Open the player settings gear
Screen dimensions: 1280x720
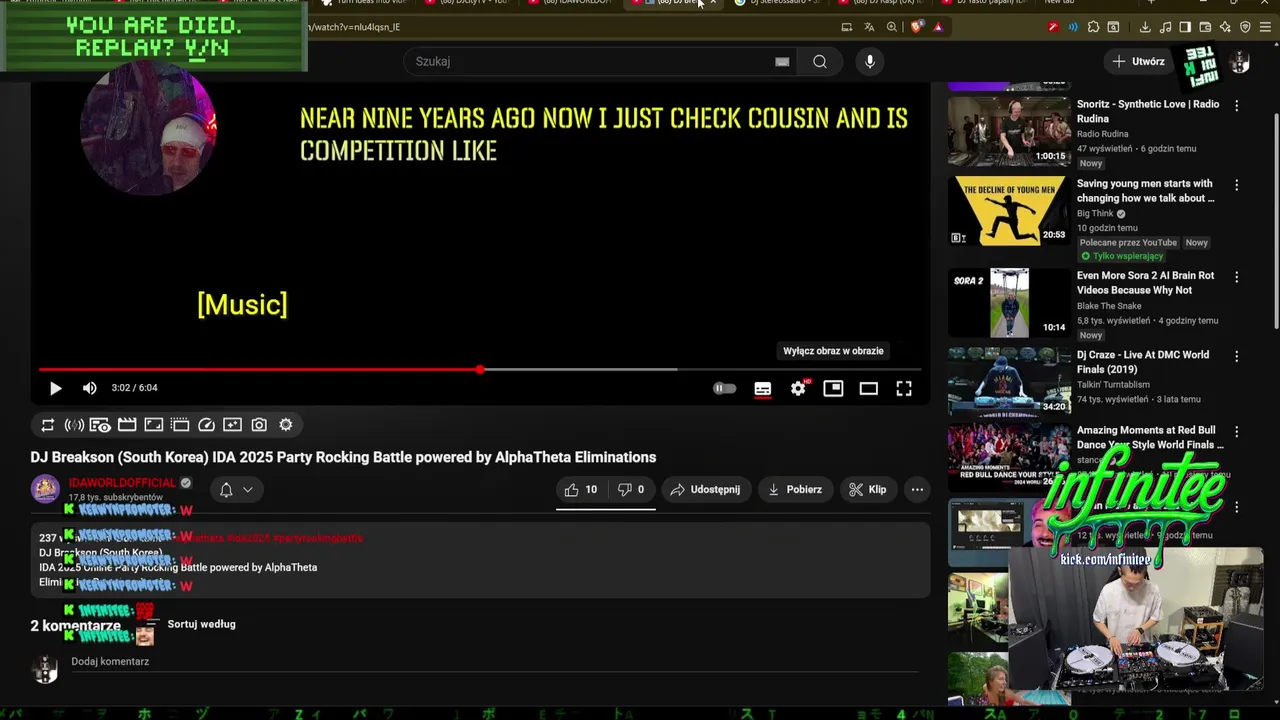coord(798,388)
